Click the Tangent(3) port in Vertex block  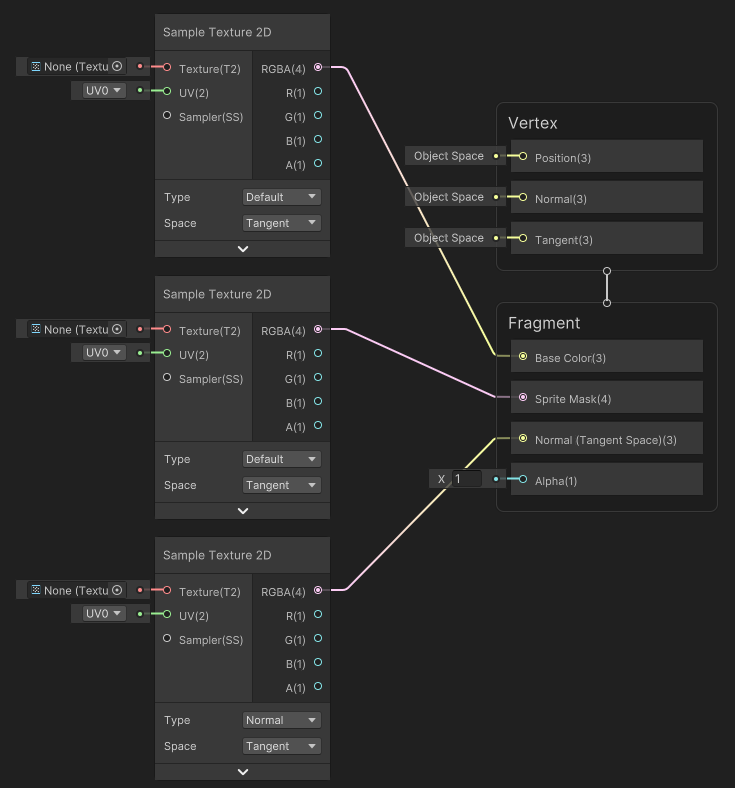523,239
